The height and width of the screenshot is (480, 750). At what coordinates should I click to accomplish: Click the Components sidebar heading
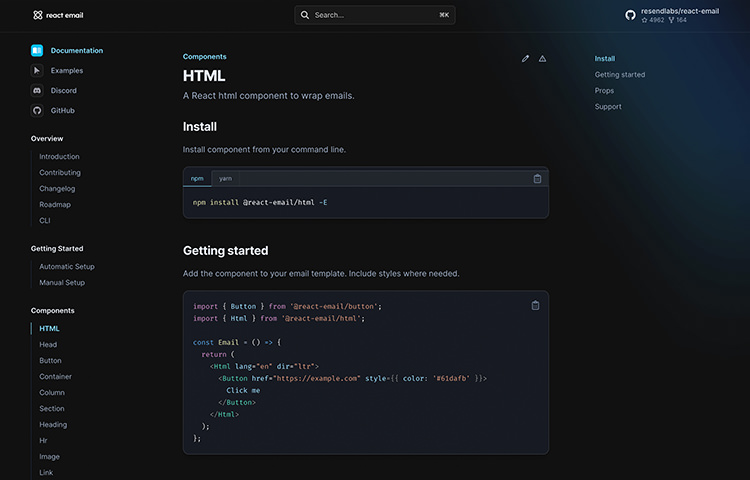53,311
